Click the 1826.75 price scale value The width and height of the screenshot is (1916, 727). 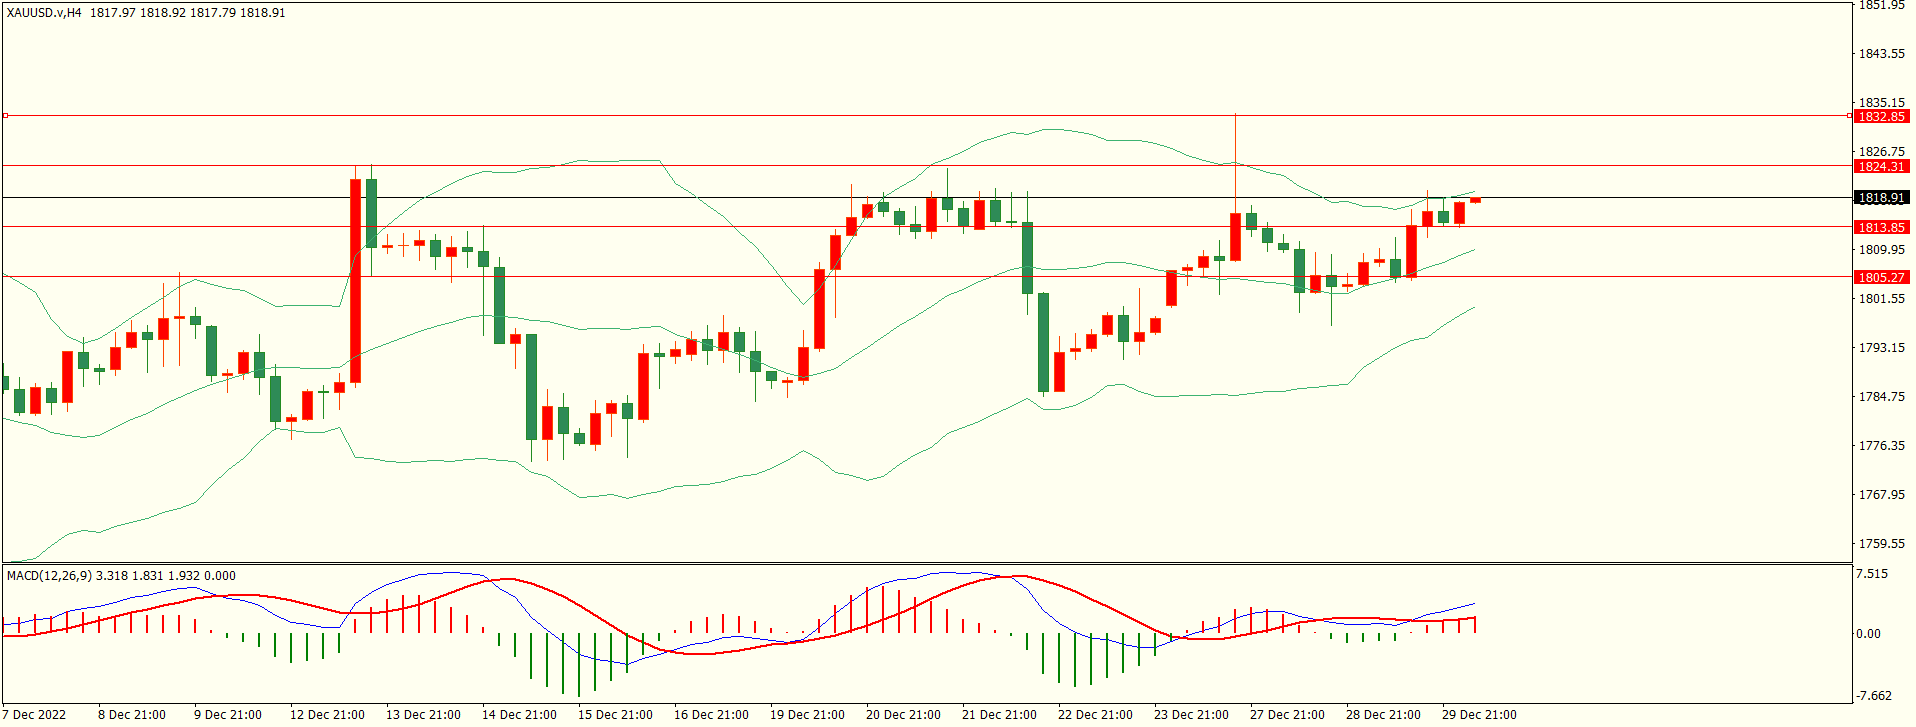coord(1882,152)
